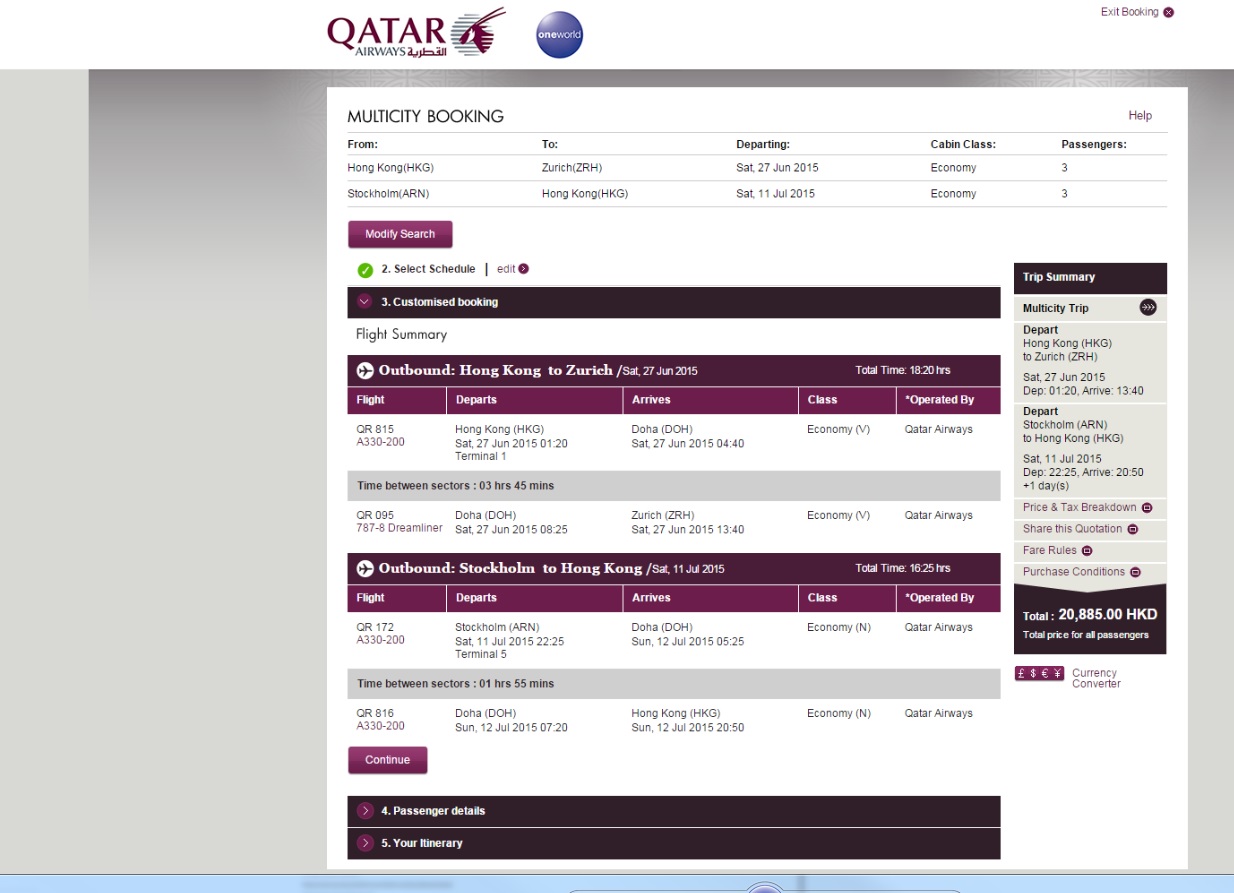Expand the Passenger details section
The width and height of the screenshot is (1234, 893).
[365, 811]
